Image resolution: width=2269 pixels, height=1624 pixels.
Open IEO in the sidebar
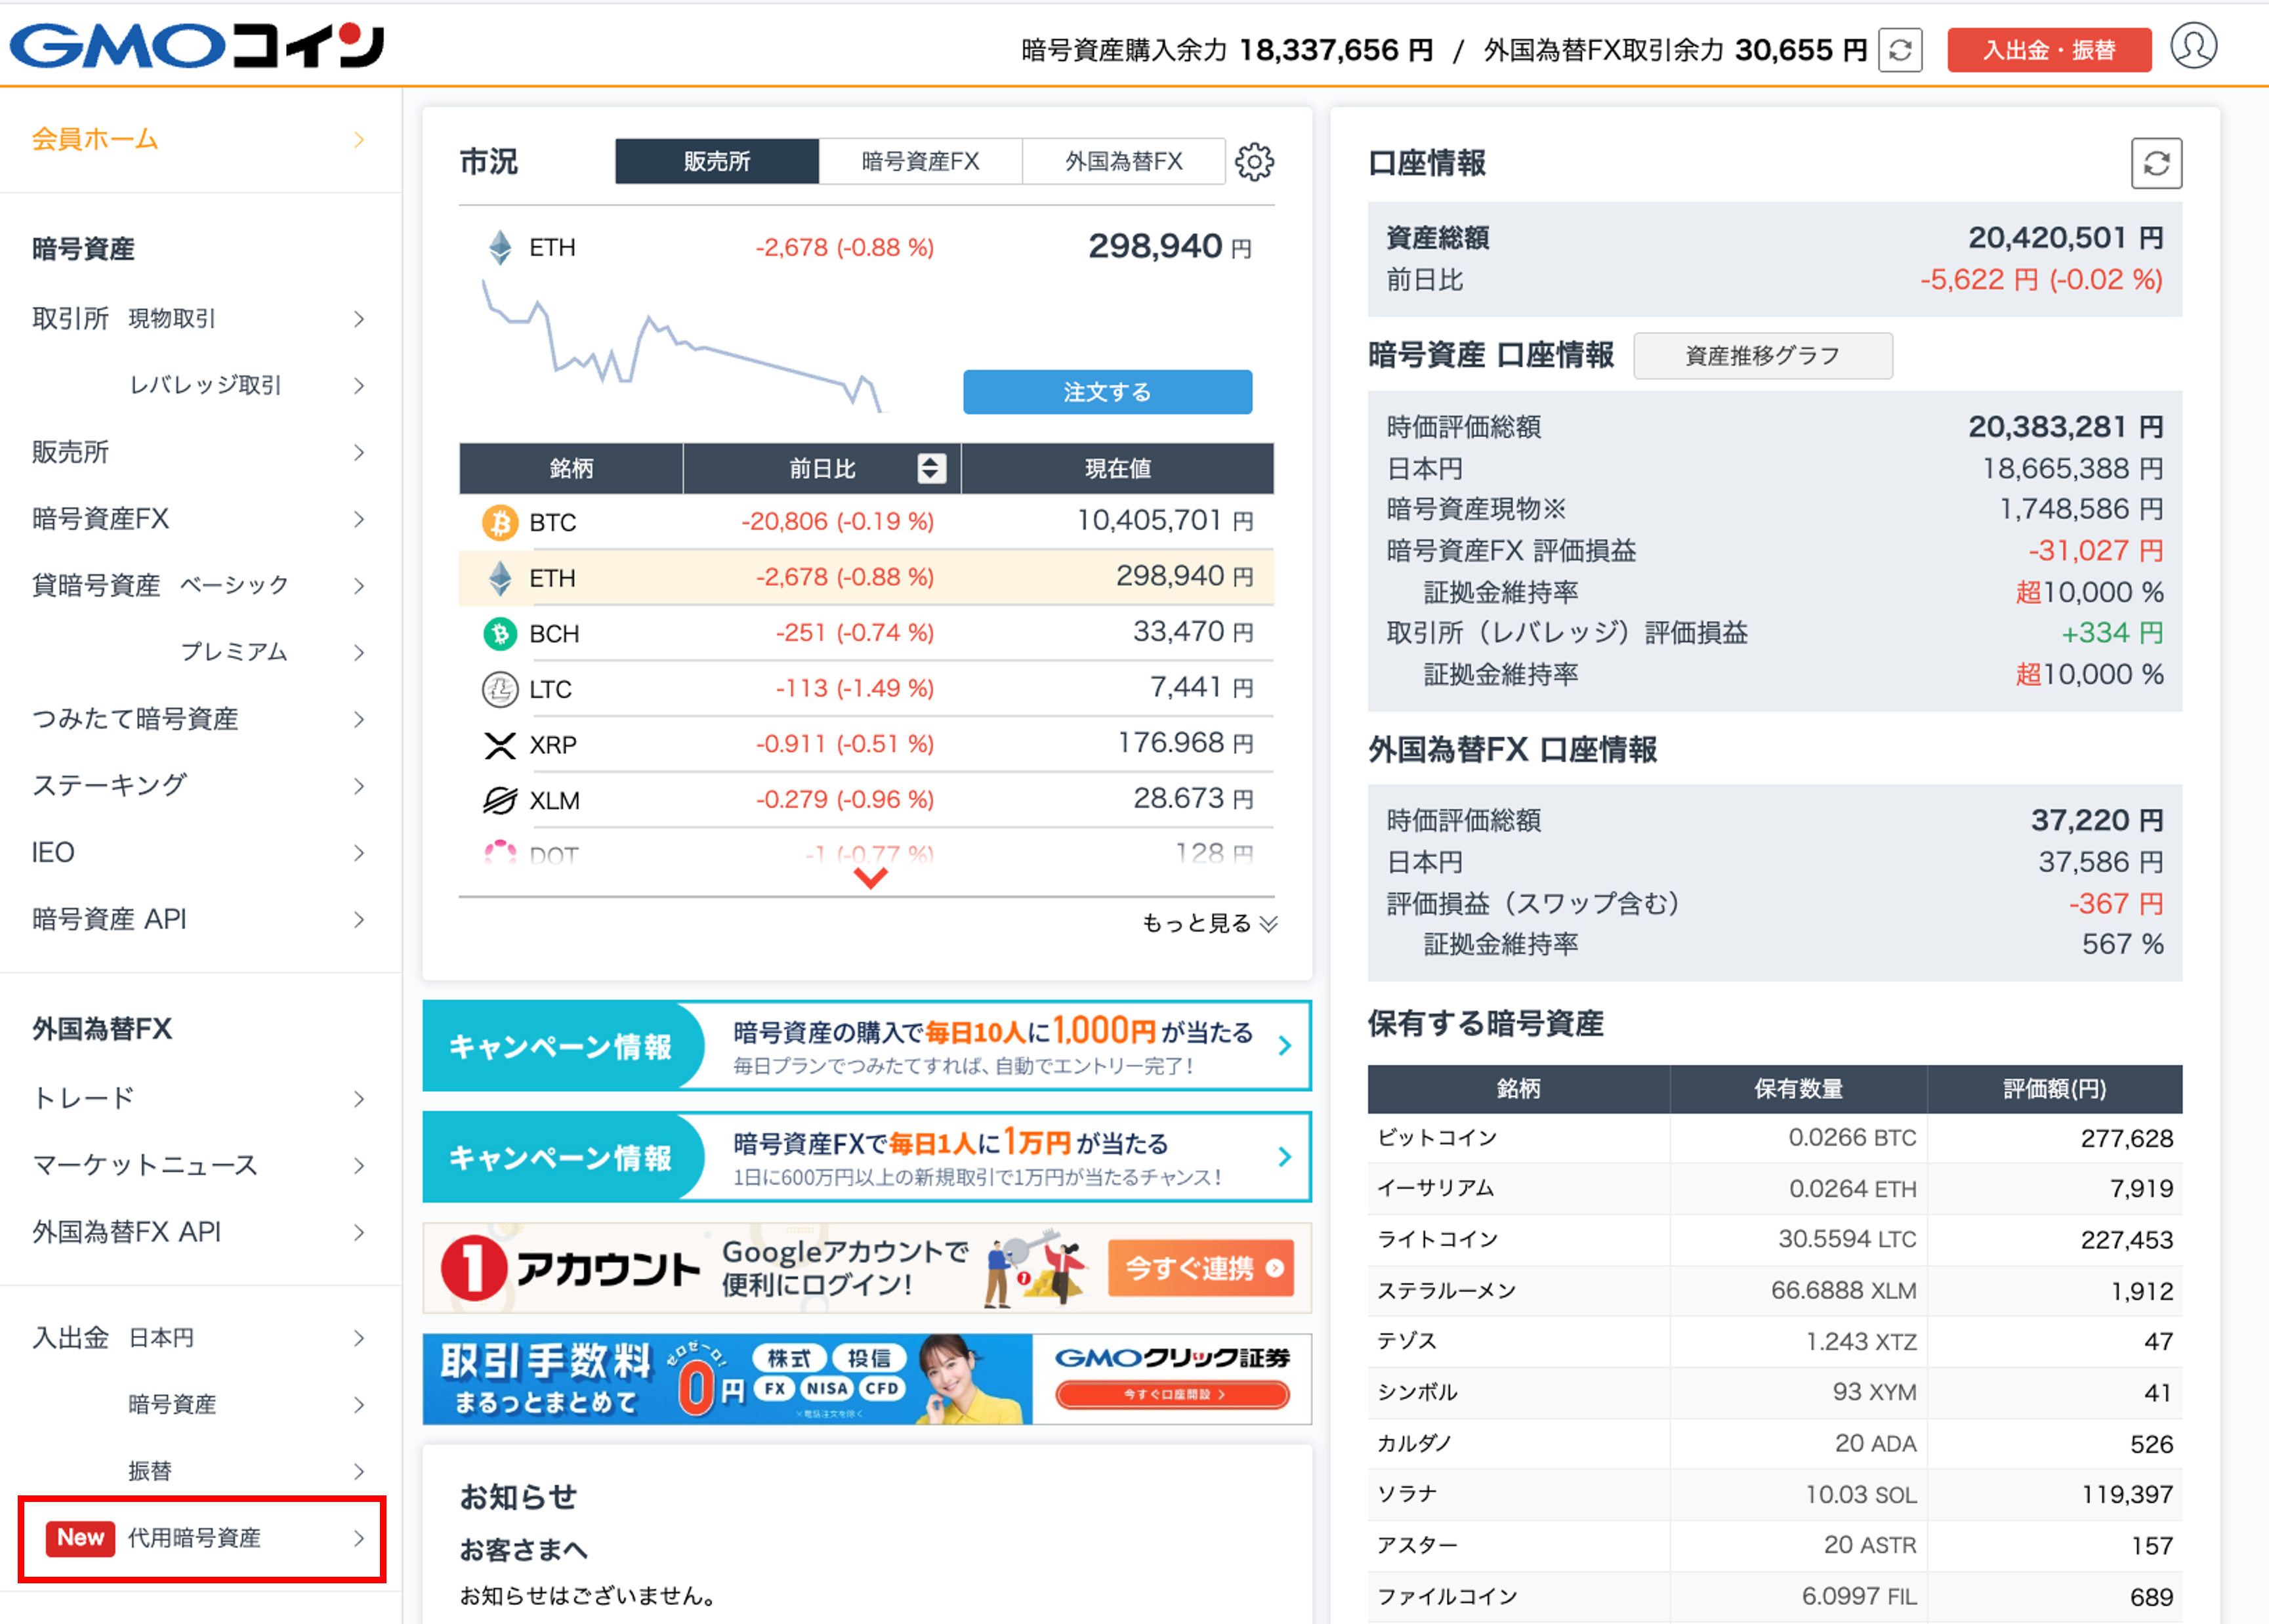(x=200, y=852)
